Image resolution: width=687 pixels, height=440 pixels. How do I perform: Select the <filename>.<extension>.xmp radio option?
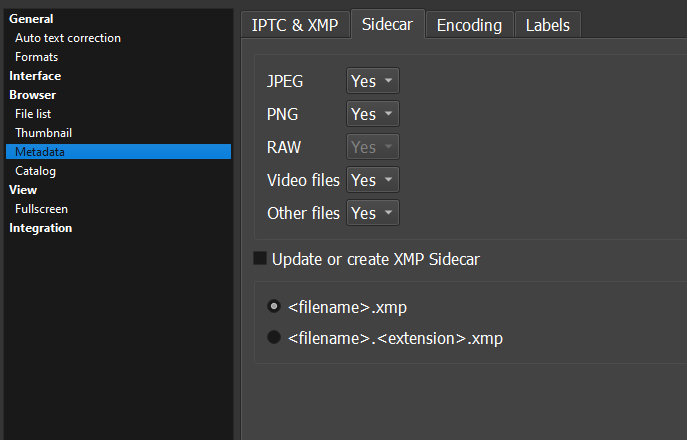tap(274, 338)
